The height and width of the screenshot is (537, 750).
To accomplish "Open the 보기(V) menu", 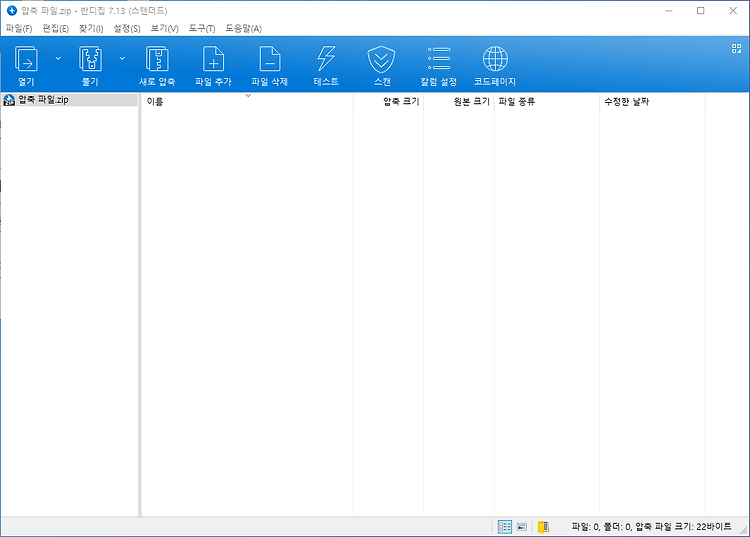I will [x=165, y=29].
